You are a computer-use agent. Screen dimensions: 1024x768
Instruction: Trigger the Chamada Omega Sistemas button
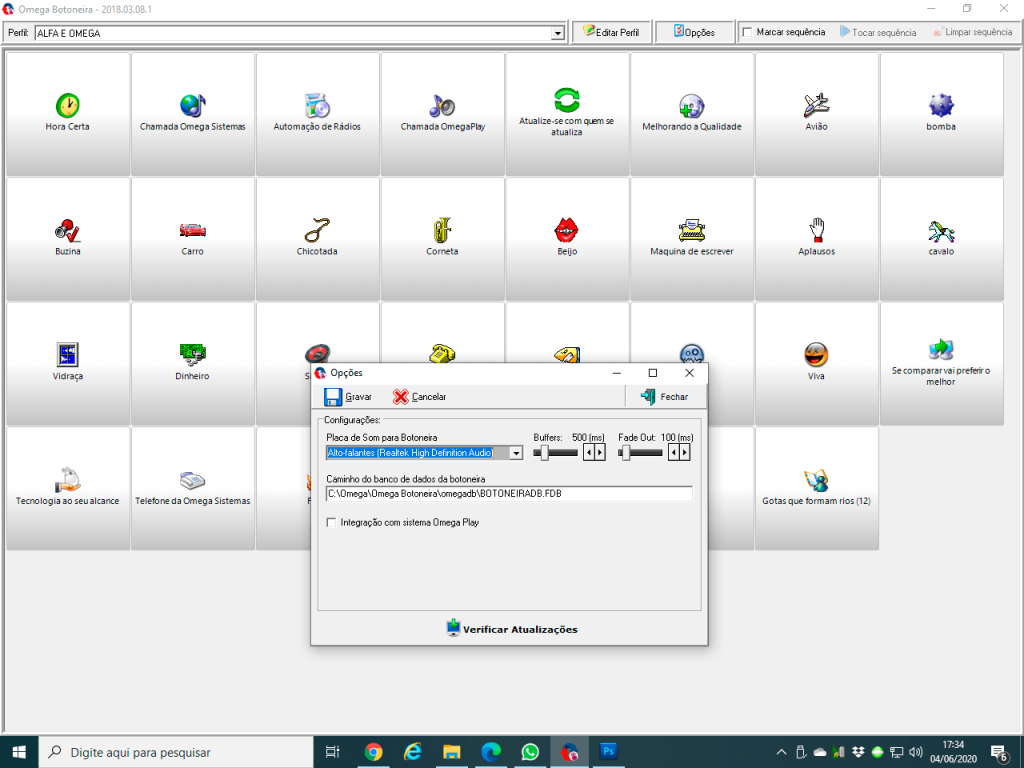pyautogui.click(x=193, y=114)
